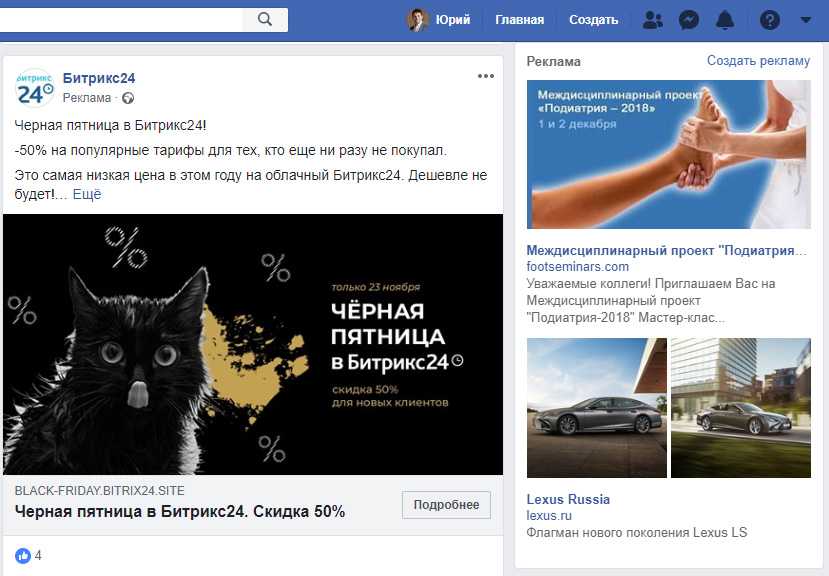Open friend requests icon
The image size is (829, 576).
pos(653,20)
